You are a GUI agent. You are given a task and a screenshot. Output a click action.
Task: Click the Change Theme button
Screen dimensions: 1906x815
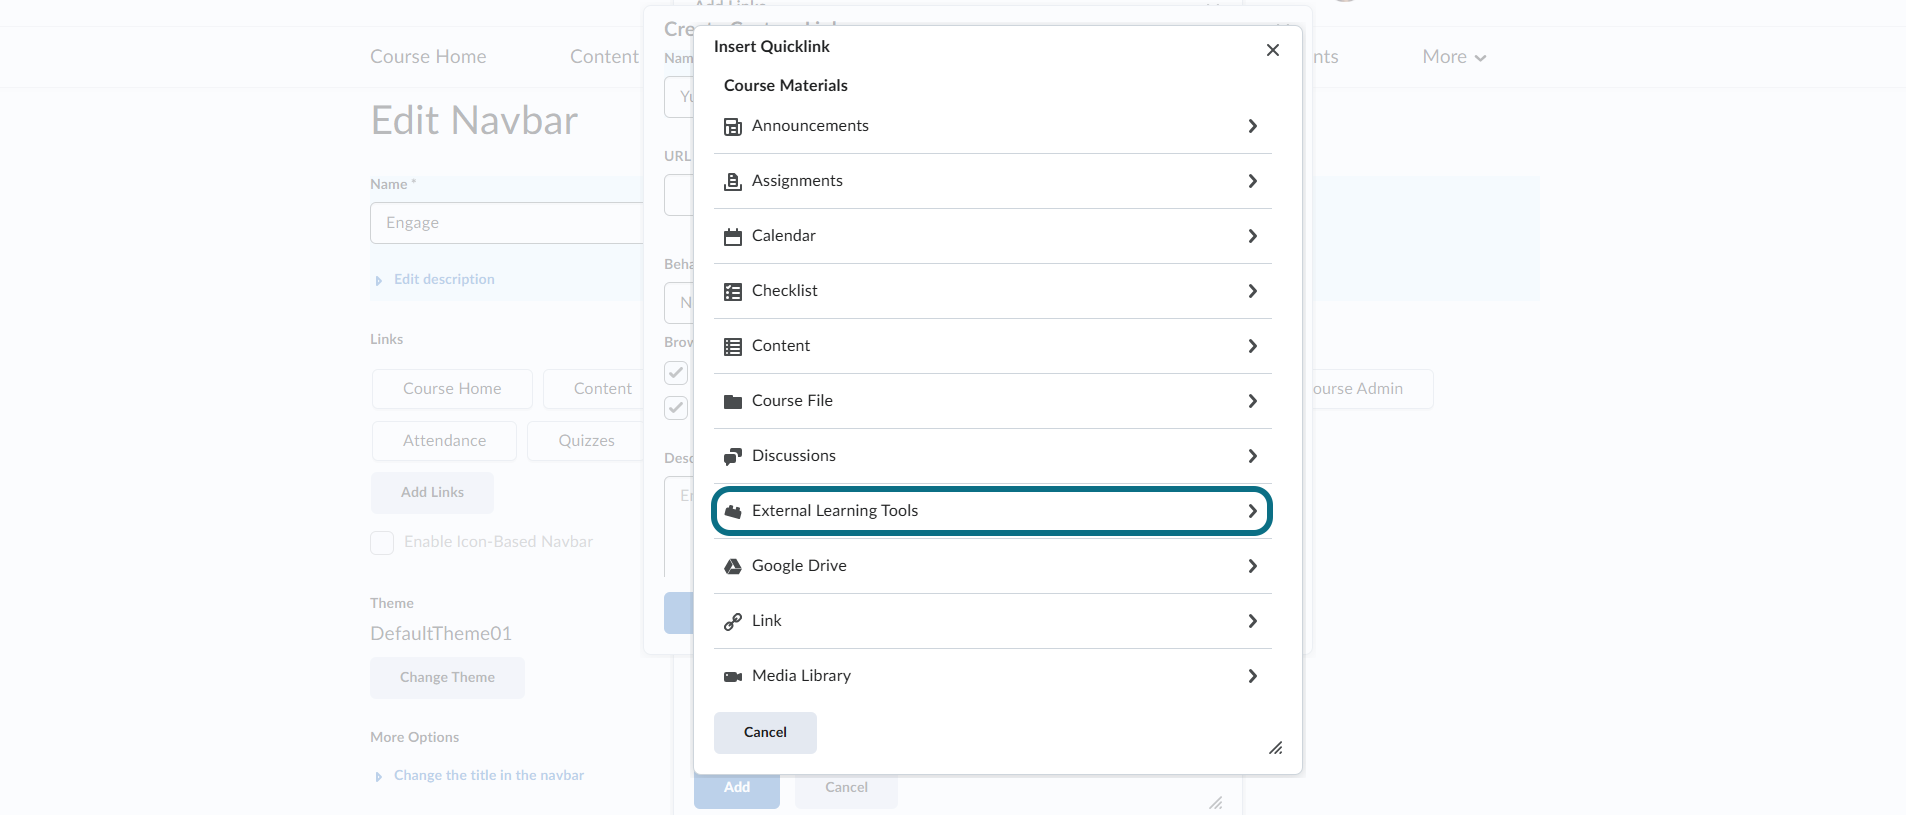[x=447, y=677]
